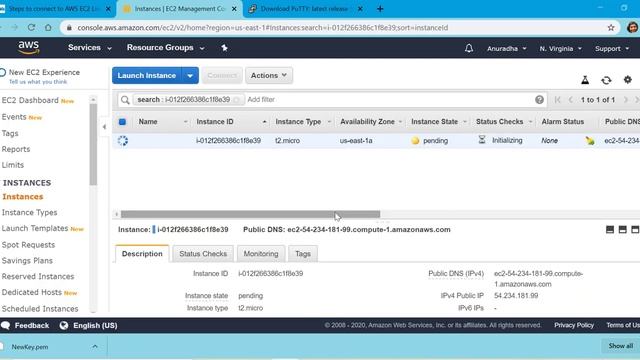640x360 pixels.
Task: Bookmark this page with the star
Action: 611,27
